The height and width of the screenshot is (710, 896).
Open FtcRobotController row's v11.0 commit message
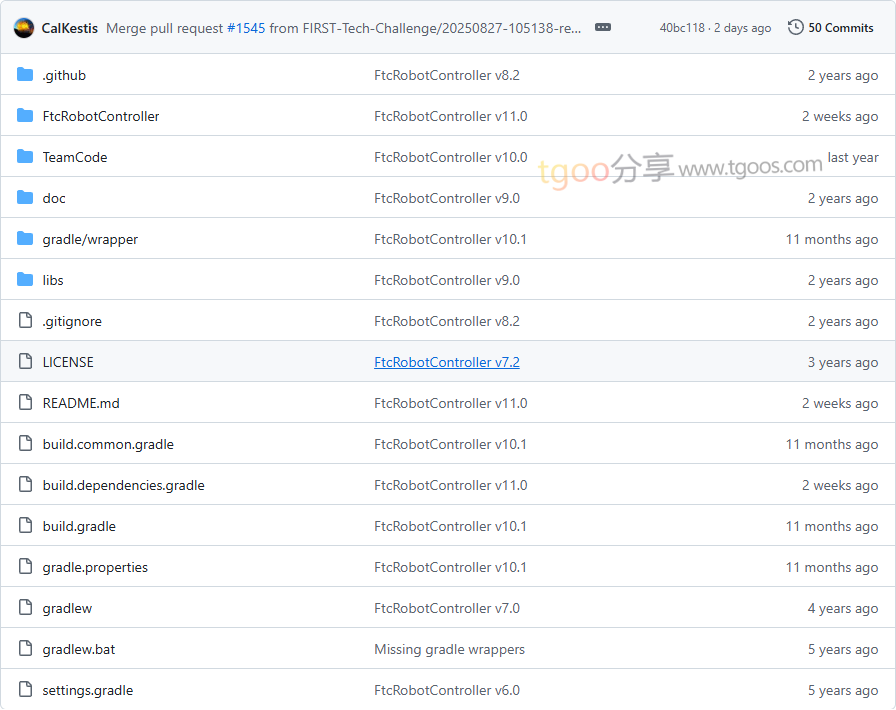tap(451, 117)
